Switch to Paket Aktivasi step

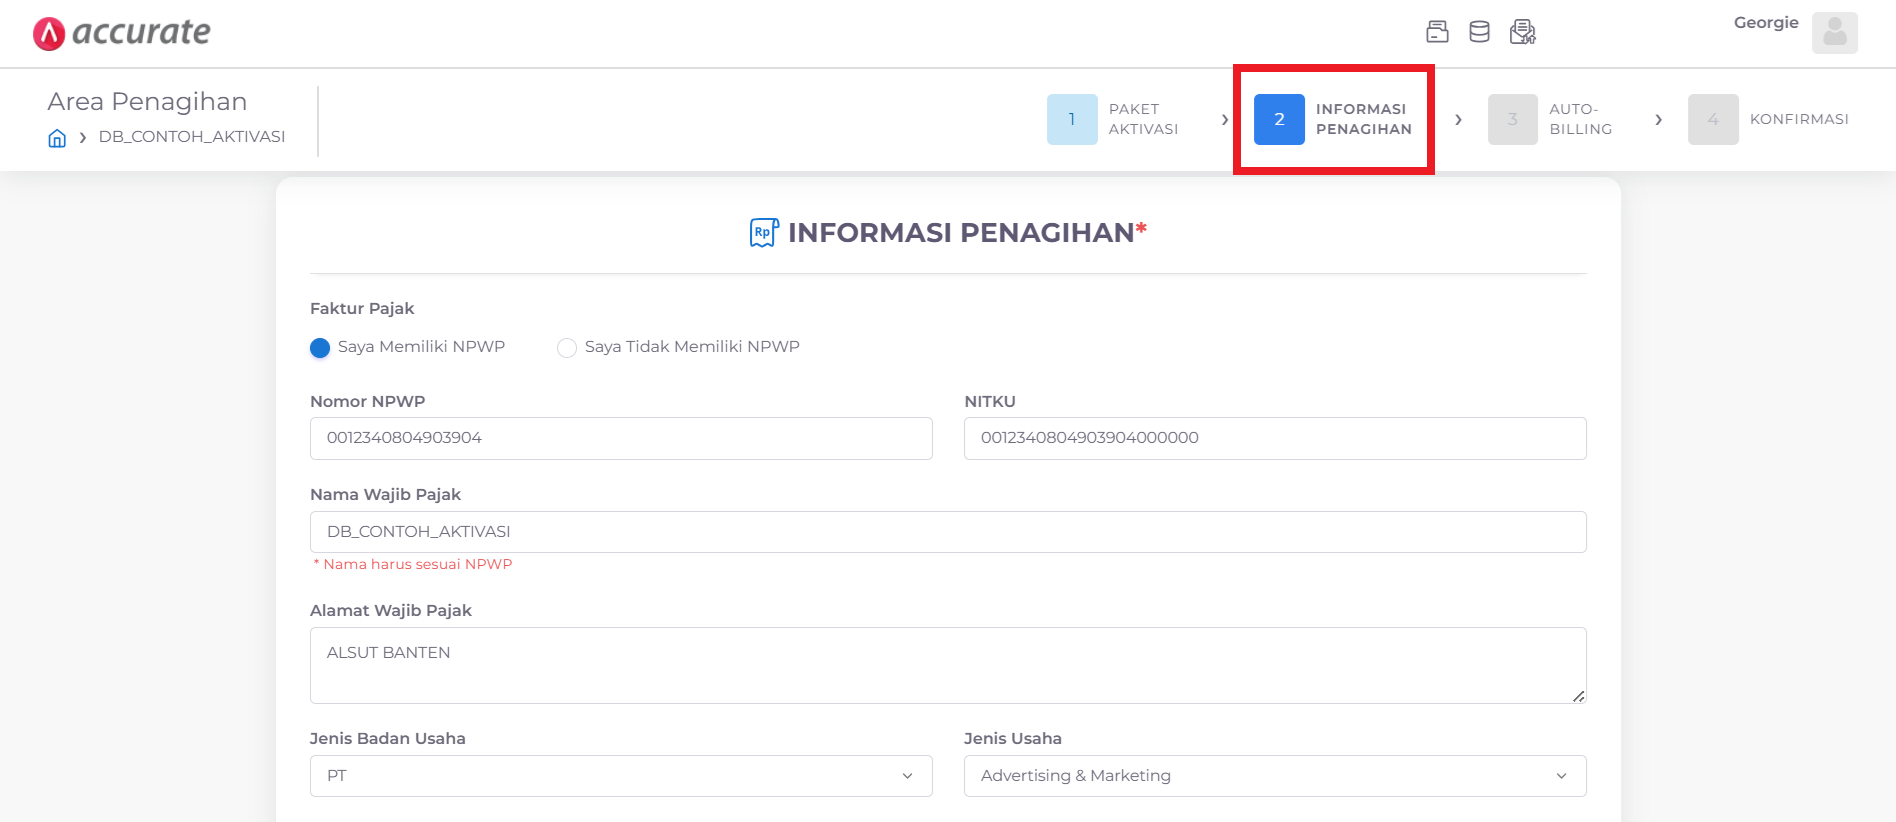(x=1143, y=119)
